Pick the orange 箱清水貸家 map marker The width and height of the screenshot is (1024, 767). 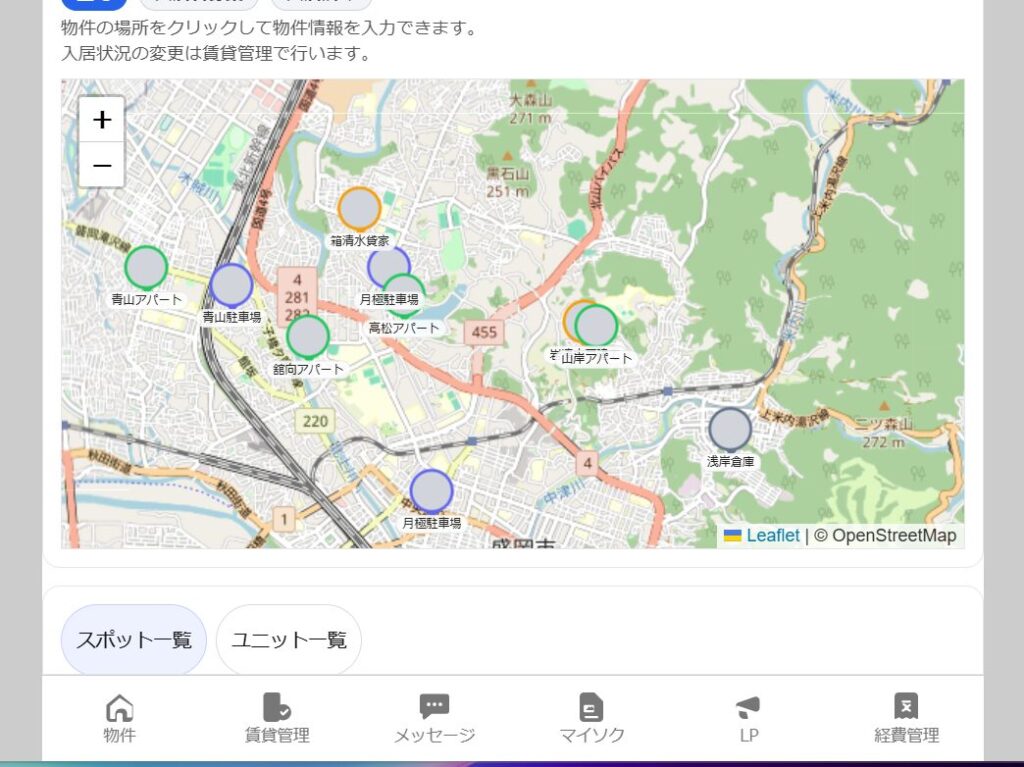tap(359, 208)
